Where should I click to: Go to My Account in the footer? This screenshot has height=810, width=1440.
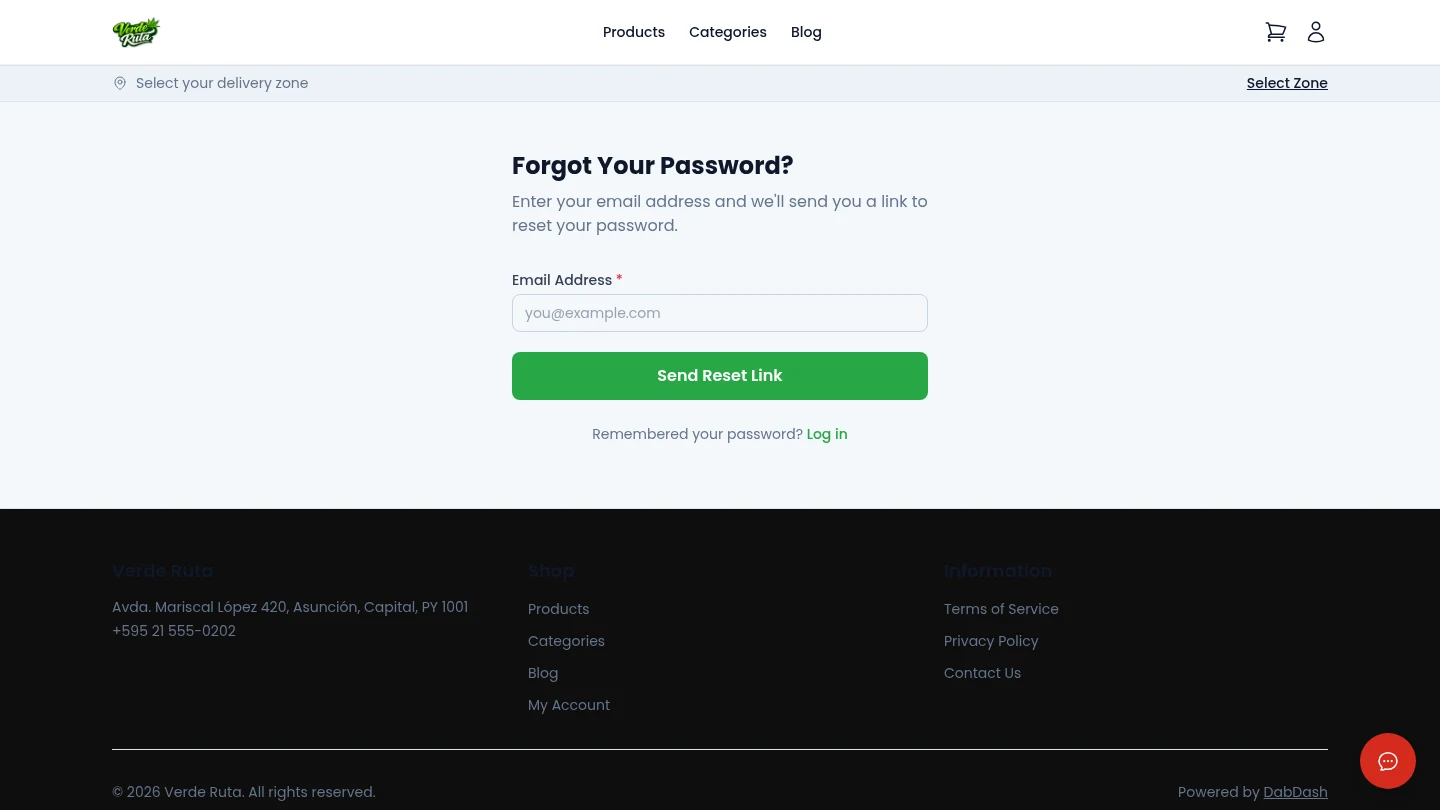569,705
